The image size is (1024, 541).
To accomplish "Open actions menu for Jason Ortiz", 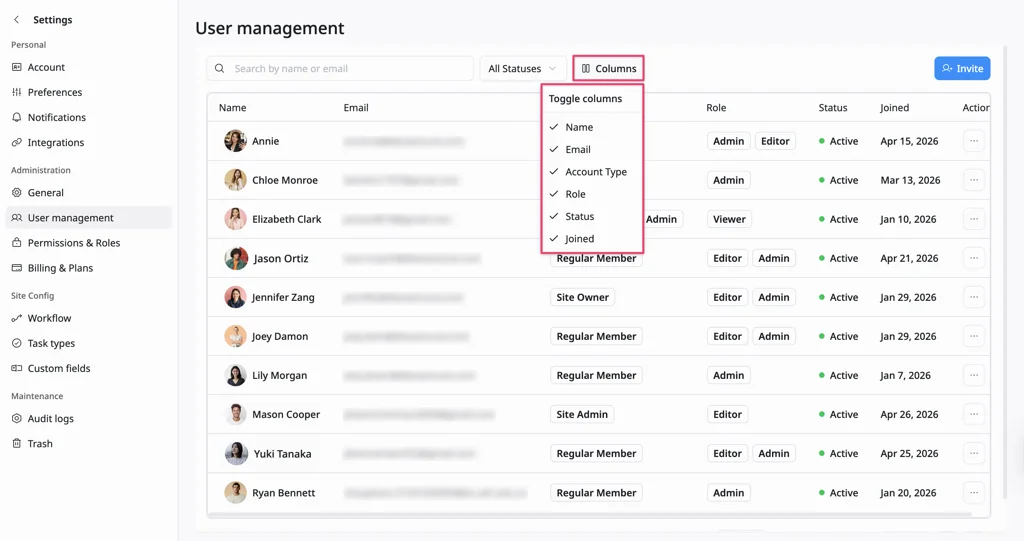I will pyautogui.click(x=974, y=258).
